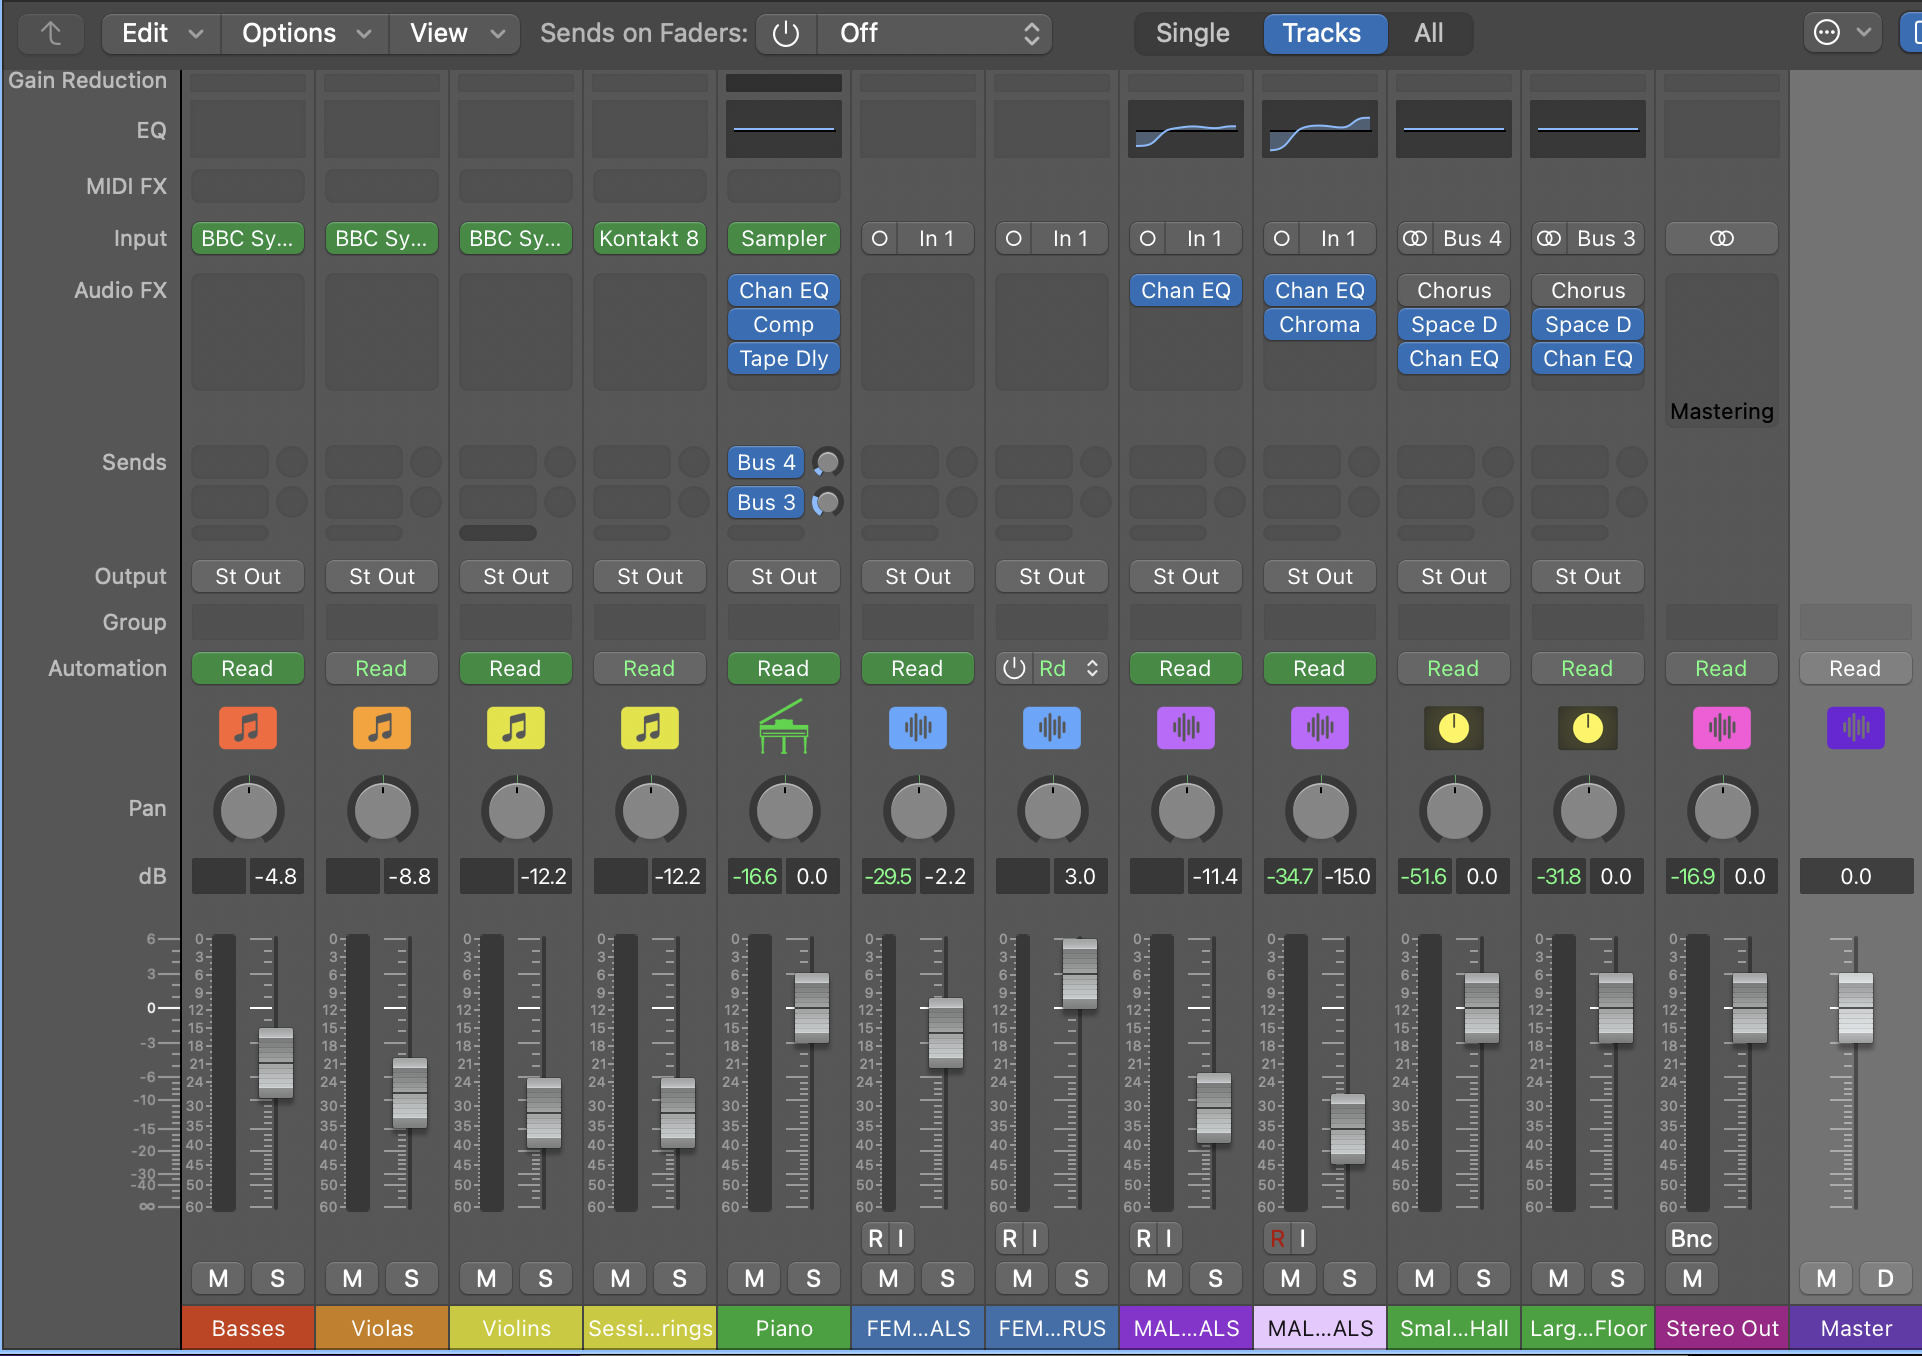The image size is (1922, 1356).
Task: Click the FEM...ALS input format circle
Action: tap(879, 238)
